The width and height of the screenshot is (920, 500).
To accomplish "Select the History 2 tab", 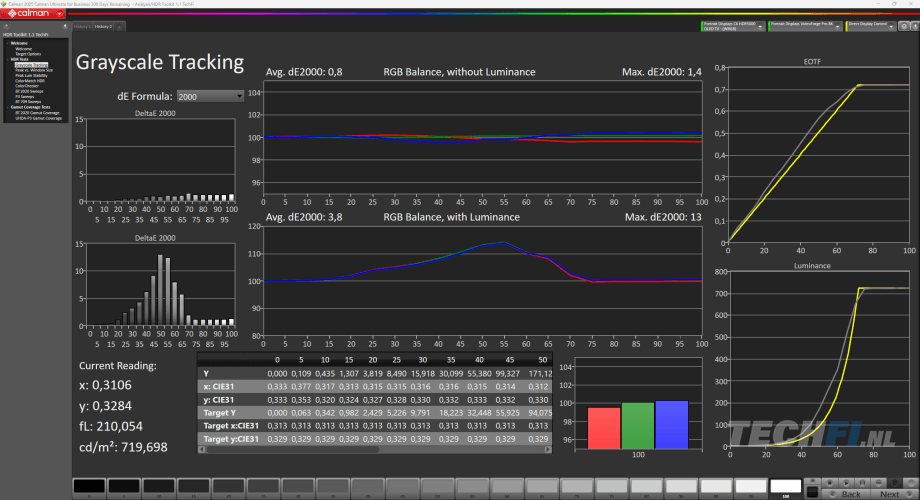I will click(104, 25).
